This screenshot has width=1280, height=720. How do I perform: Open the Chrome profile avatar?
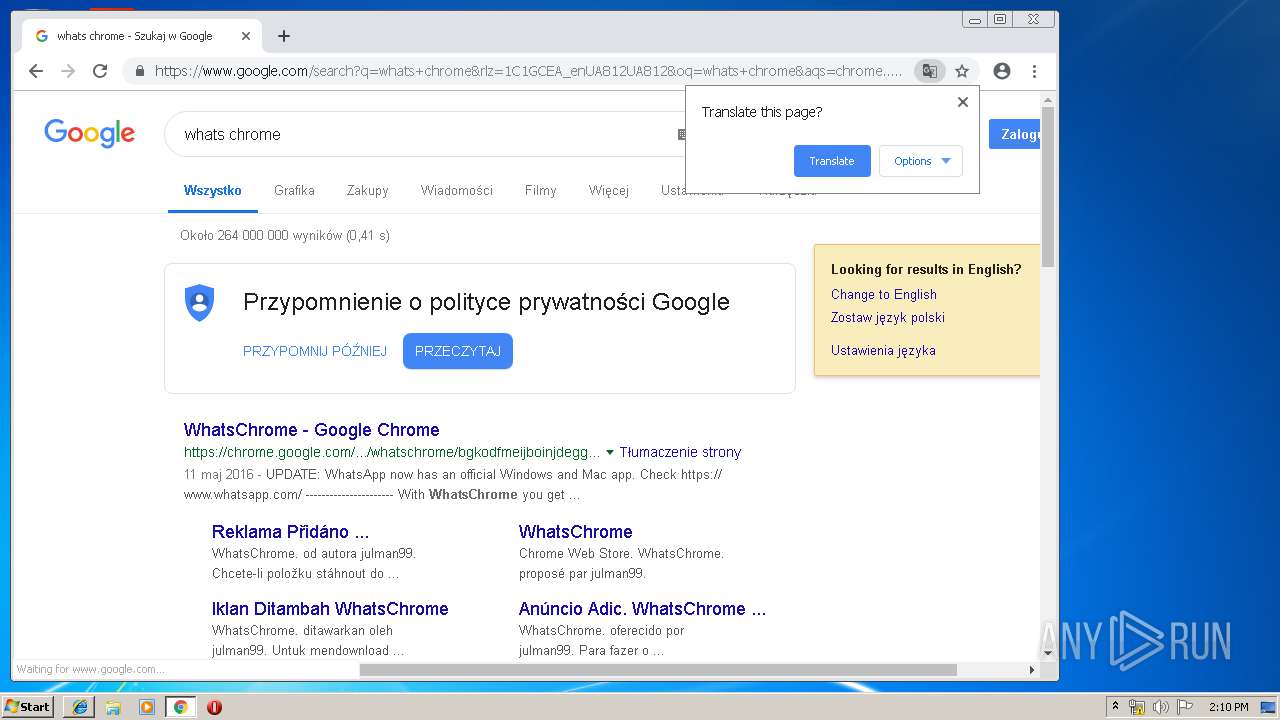pyautogui.click(x=1002, y=71)
